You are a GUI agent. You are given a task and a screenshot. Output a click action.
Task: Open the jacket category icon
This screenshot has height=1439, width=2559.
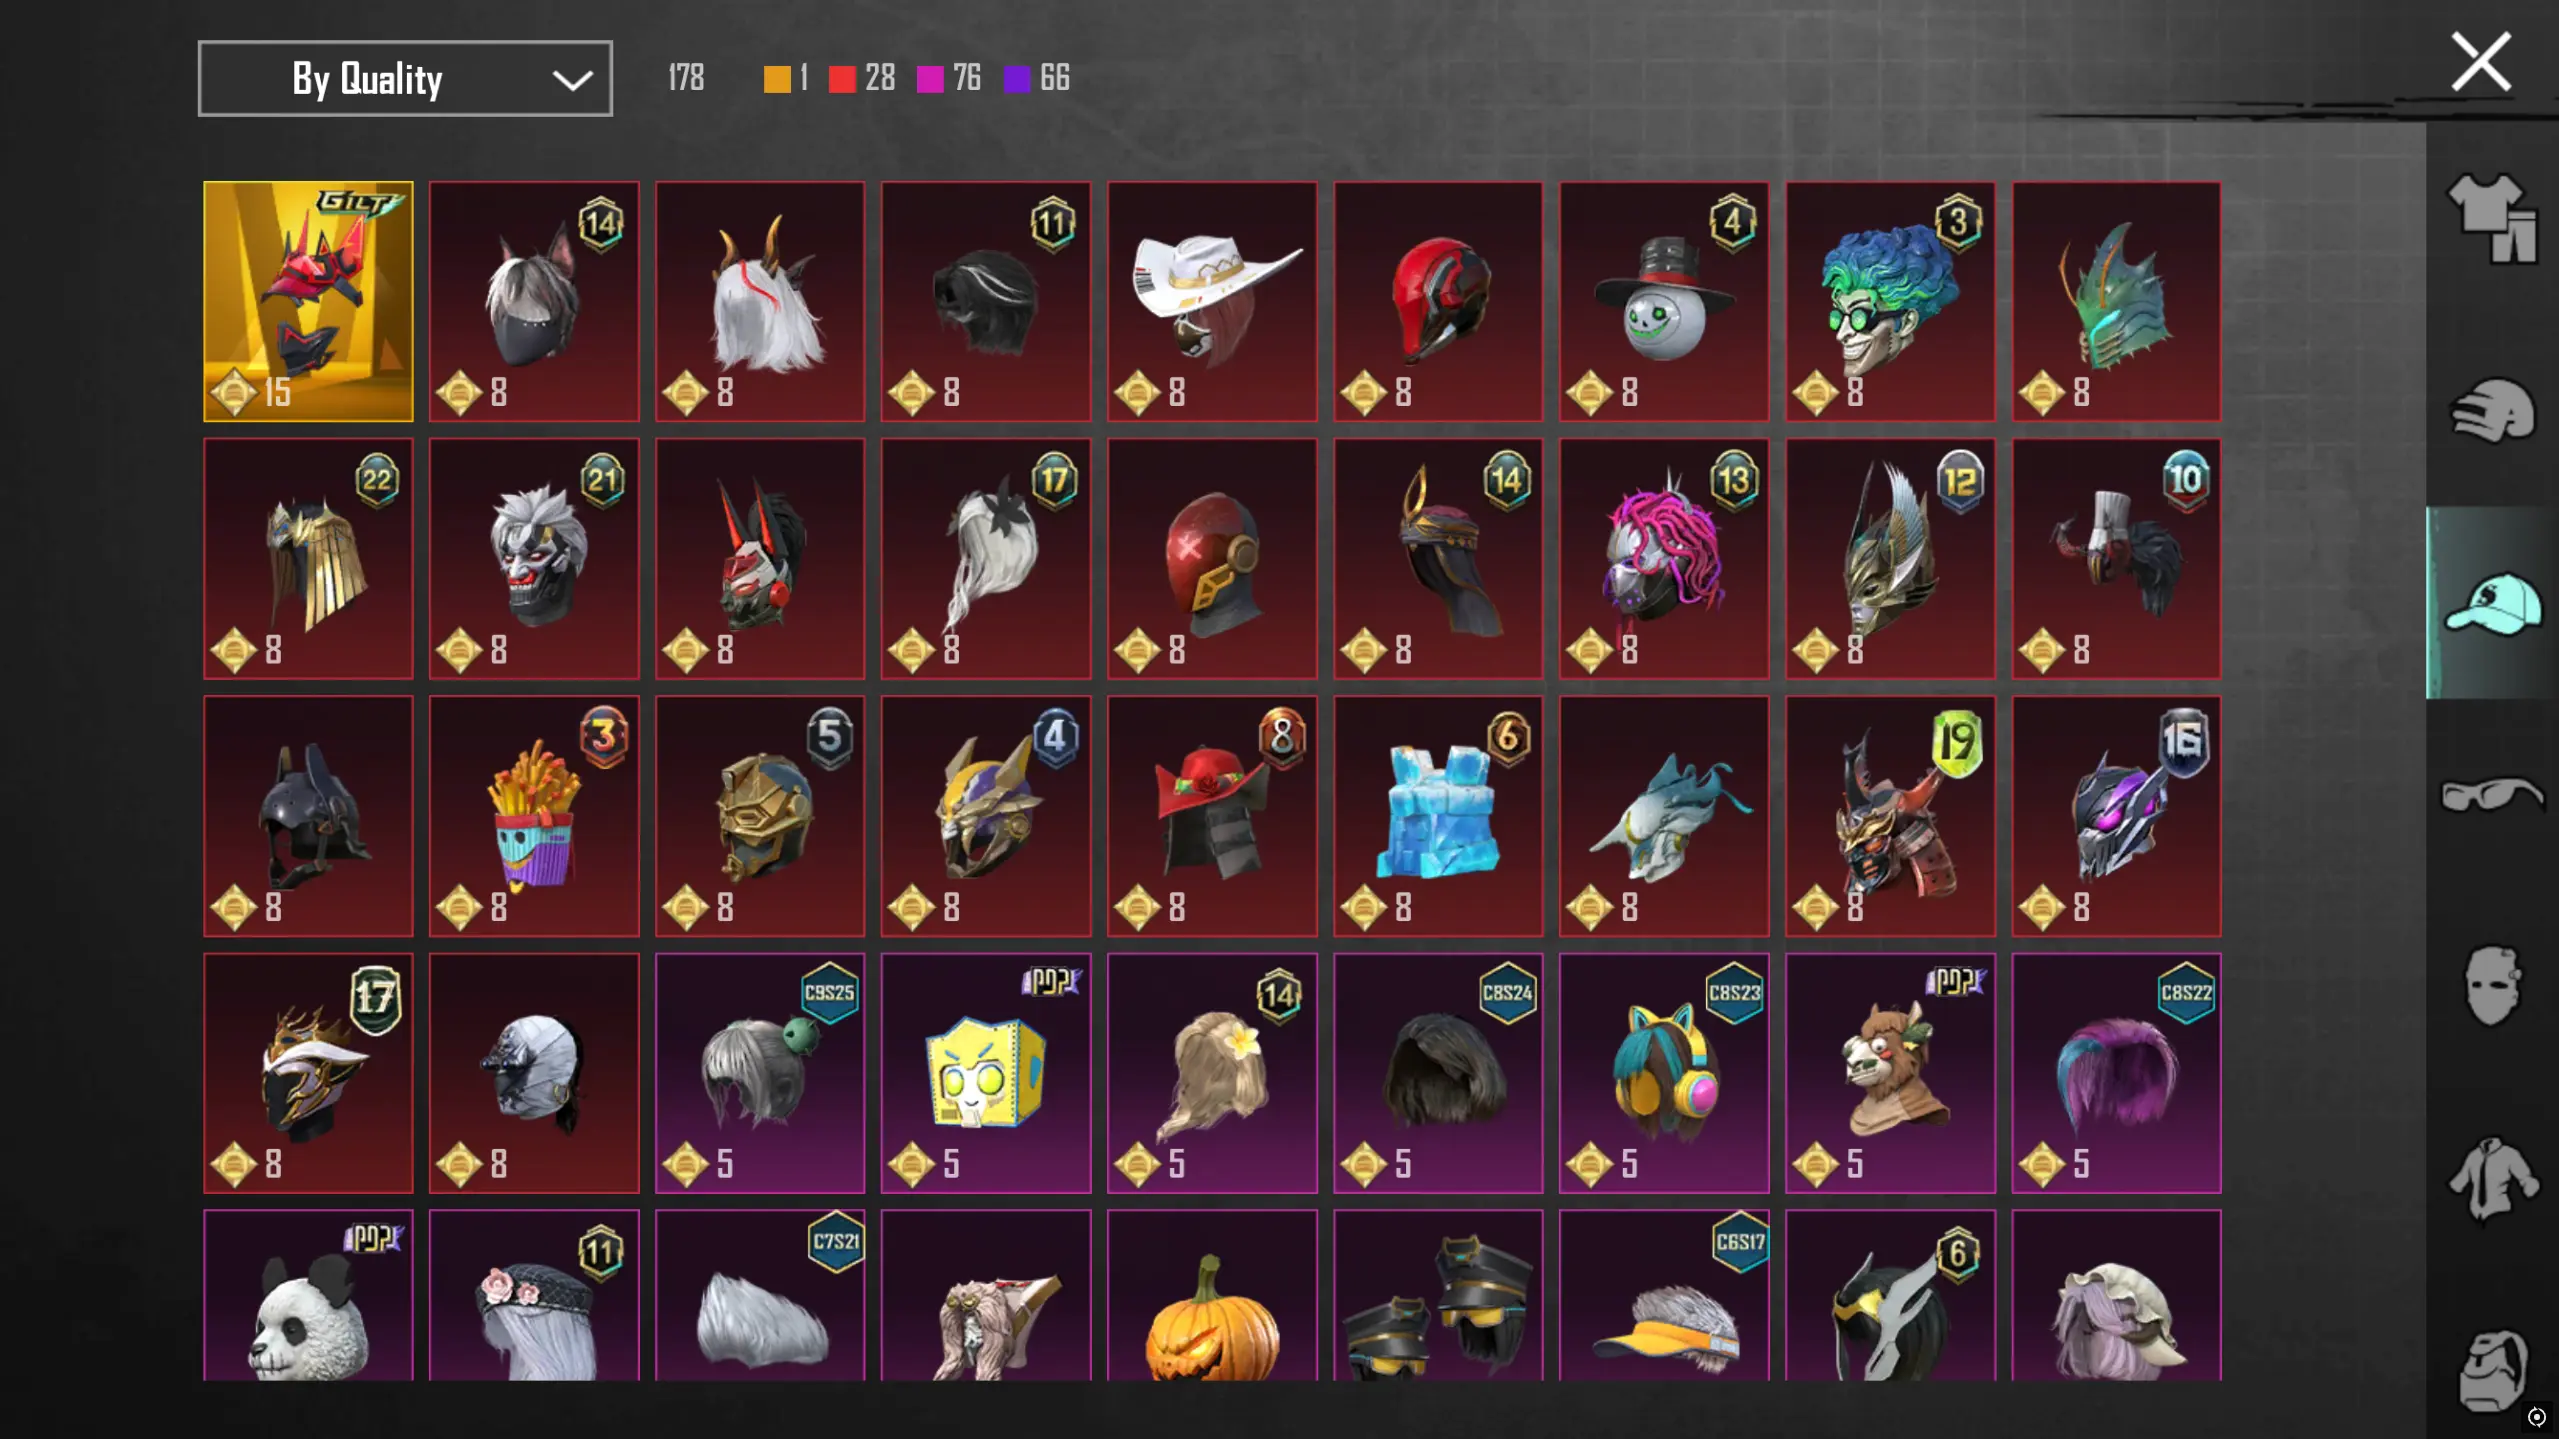click(x=2492, y=1179)
